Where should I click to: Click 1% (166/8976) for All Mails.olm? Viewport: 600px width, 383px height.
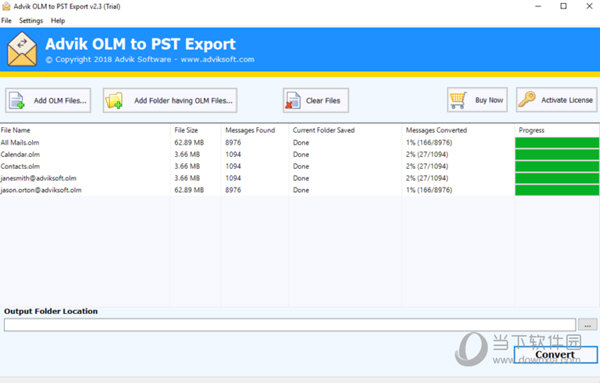[429, 142]
